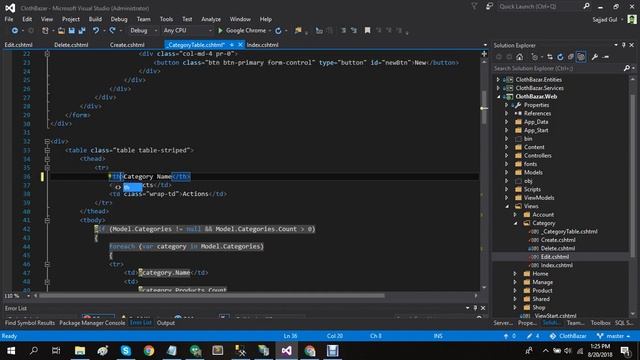640x360 pixels.
Task: Click the New Project toolbar icon
Action: click(45, 31)
